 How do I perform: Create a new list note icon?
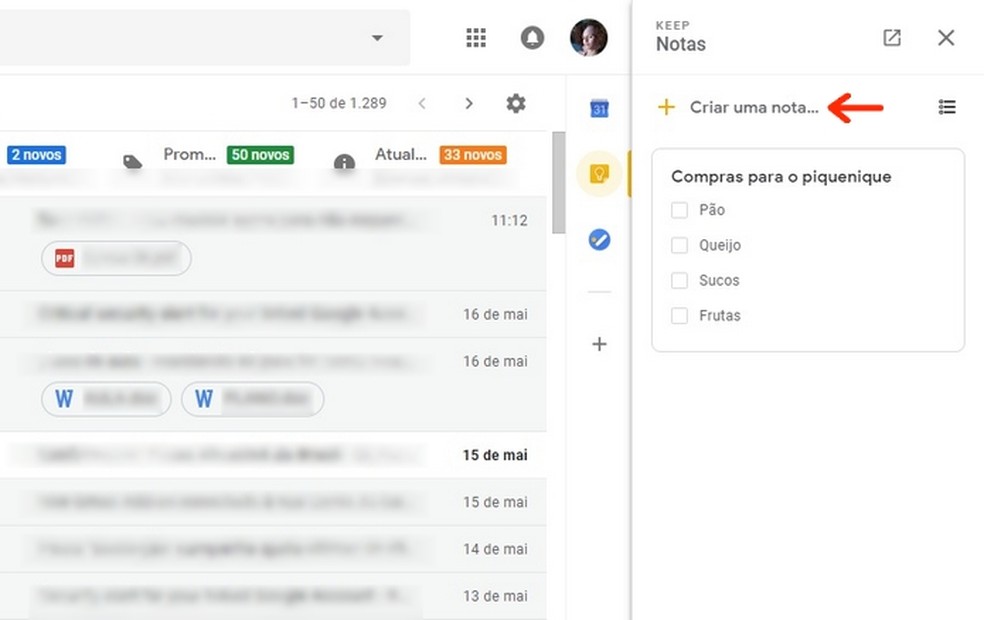pyautogui.click(x=947, y=107)
